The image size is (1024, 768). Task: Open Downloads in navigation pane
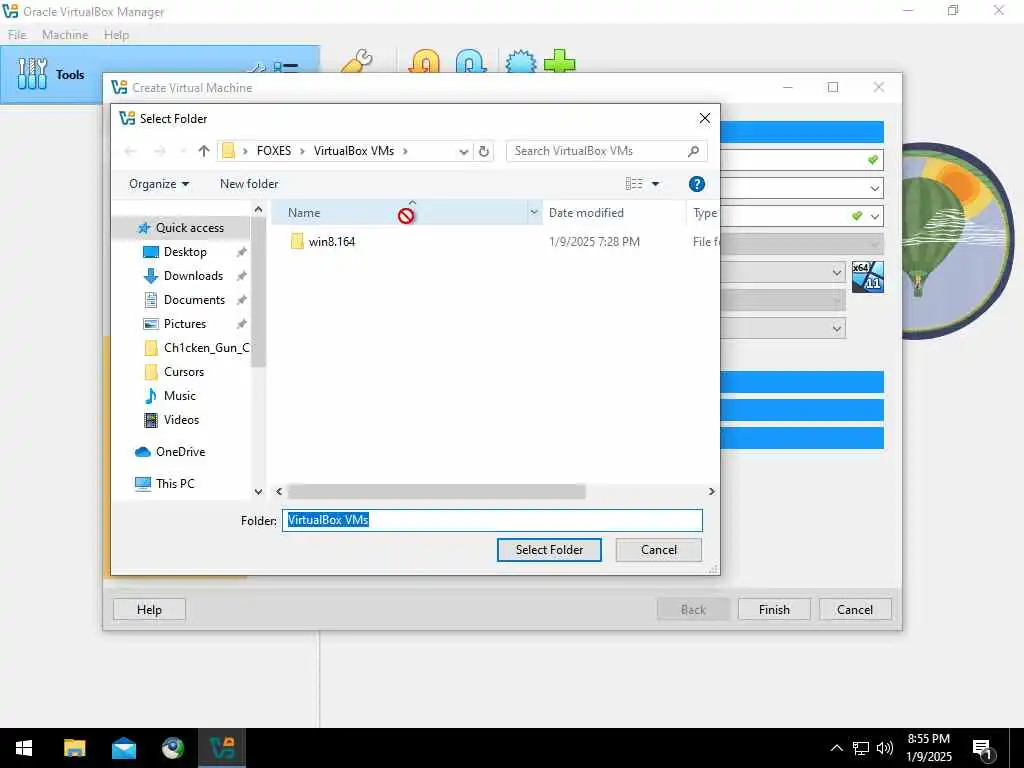coord(193,276)
